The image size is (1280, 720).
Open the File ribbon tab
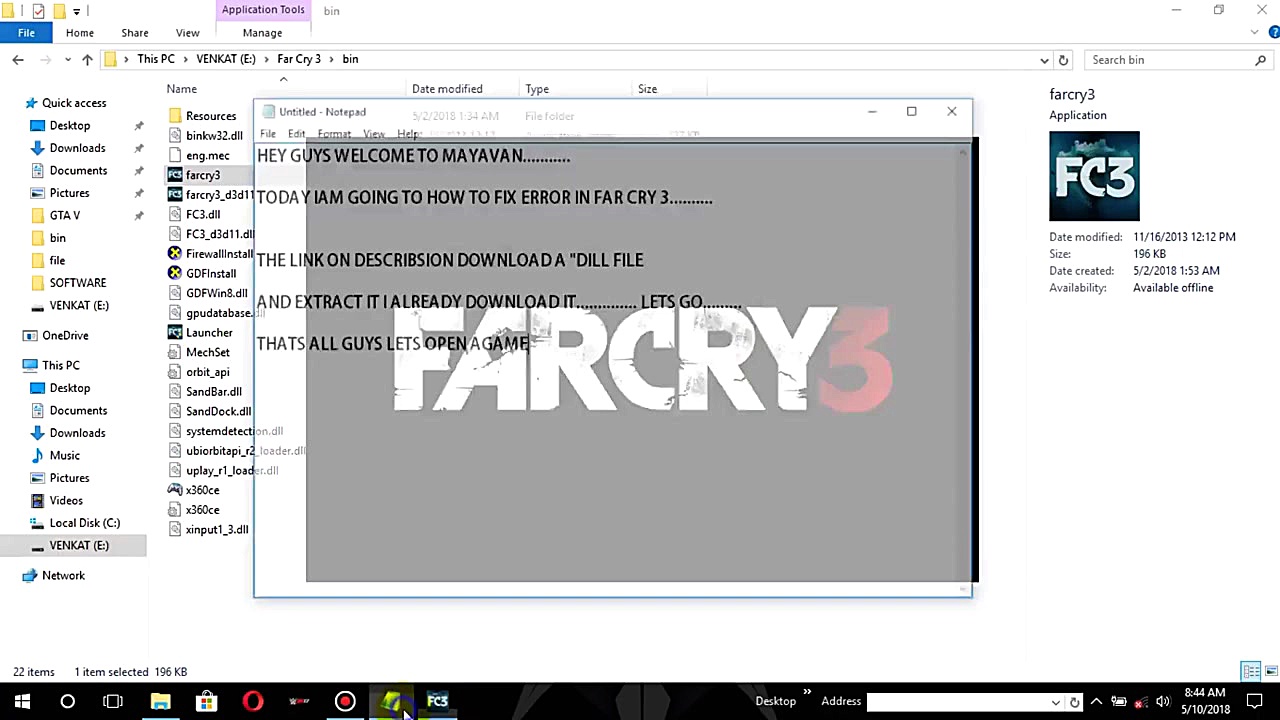click(26, 33)
